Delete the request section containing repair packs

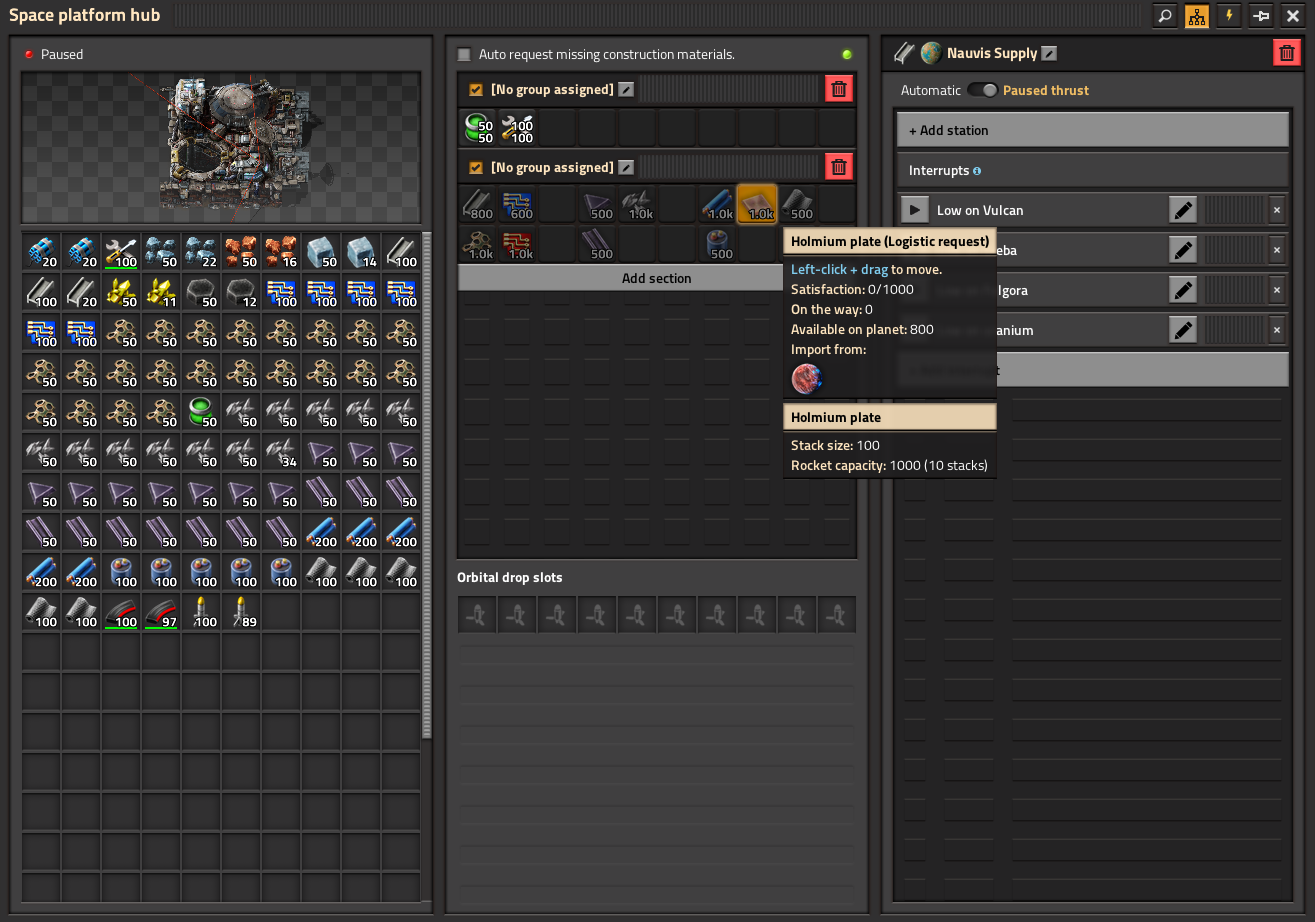point(839,90)
